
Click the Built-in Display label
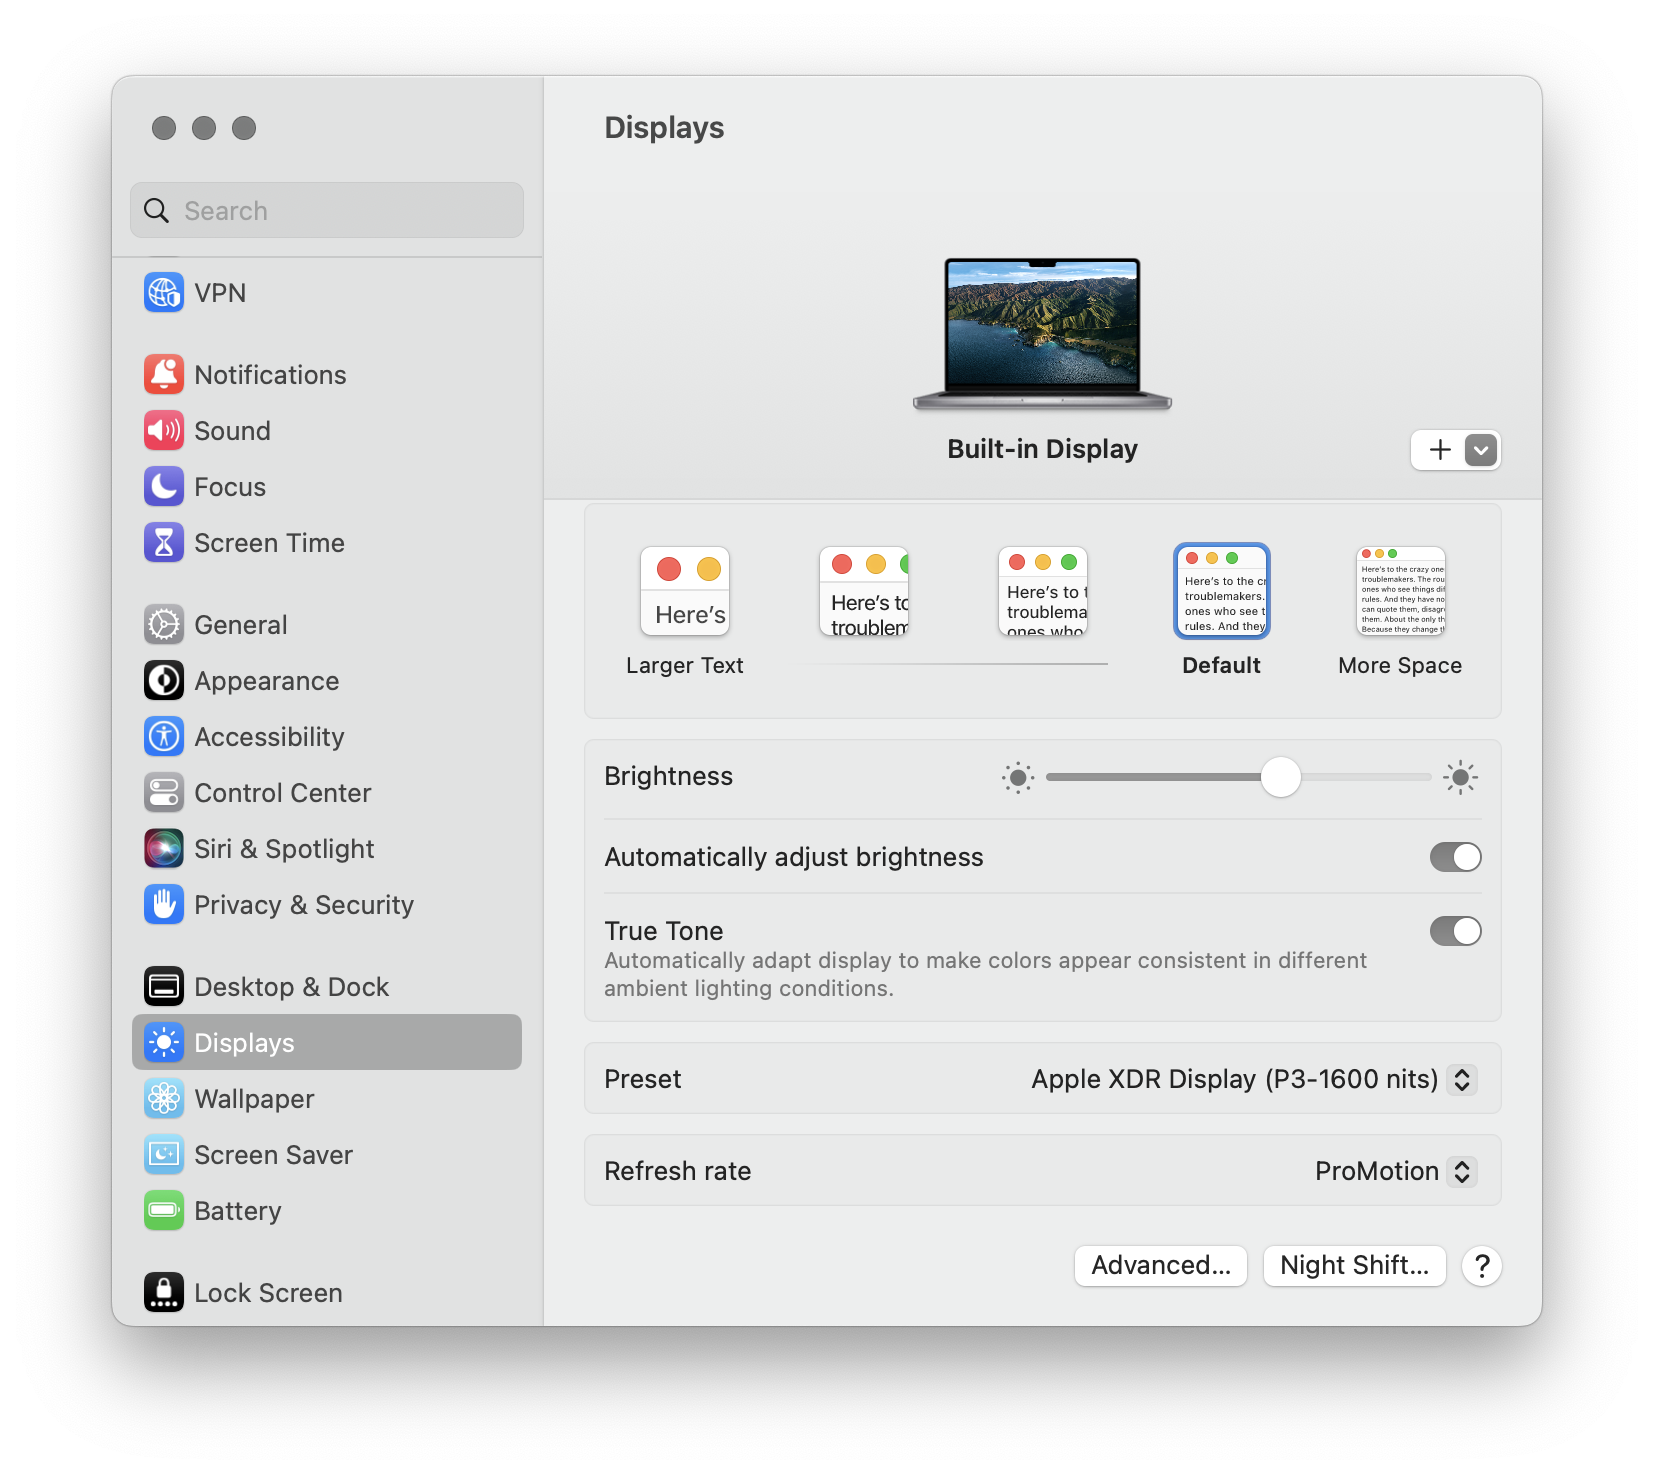pos(1042,449)
